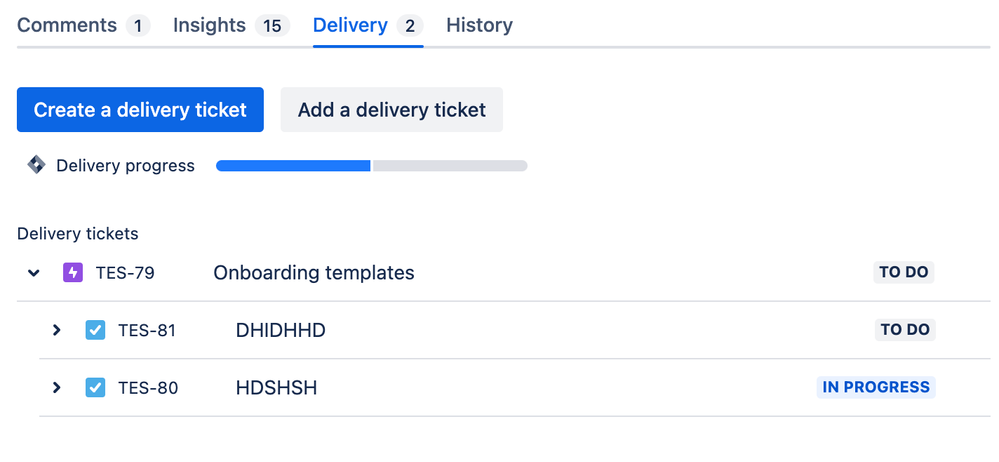This screenshot has height=462, width=999.
Task: Click the purple epic icon for TES-79
Action: tap(73, 272)
